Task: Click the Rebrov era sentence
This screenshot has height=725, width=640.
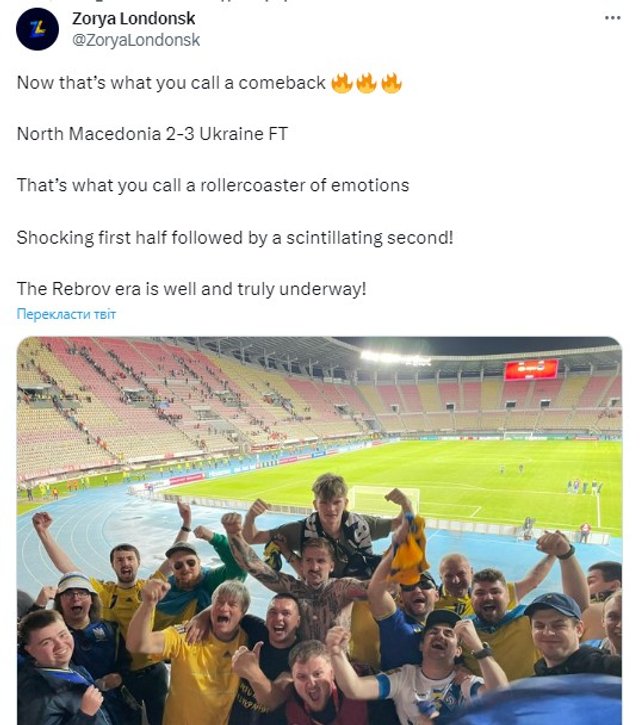Action: tap(192, 289)
